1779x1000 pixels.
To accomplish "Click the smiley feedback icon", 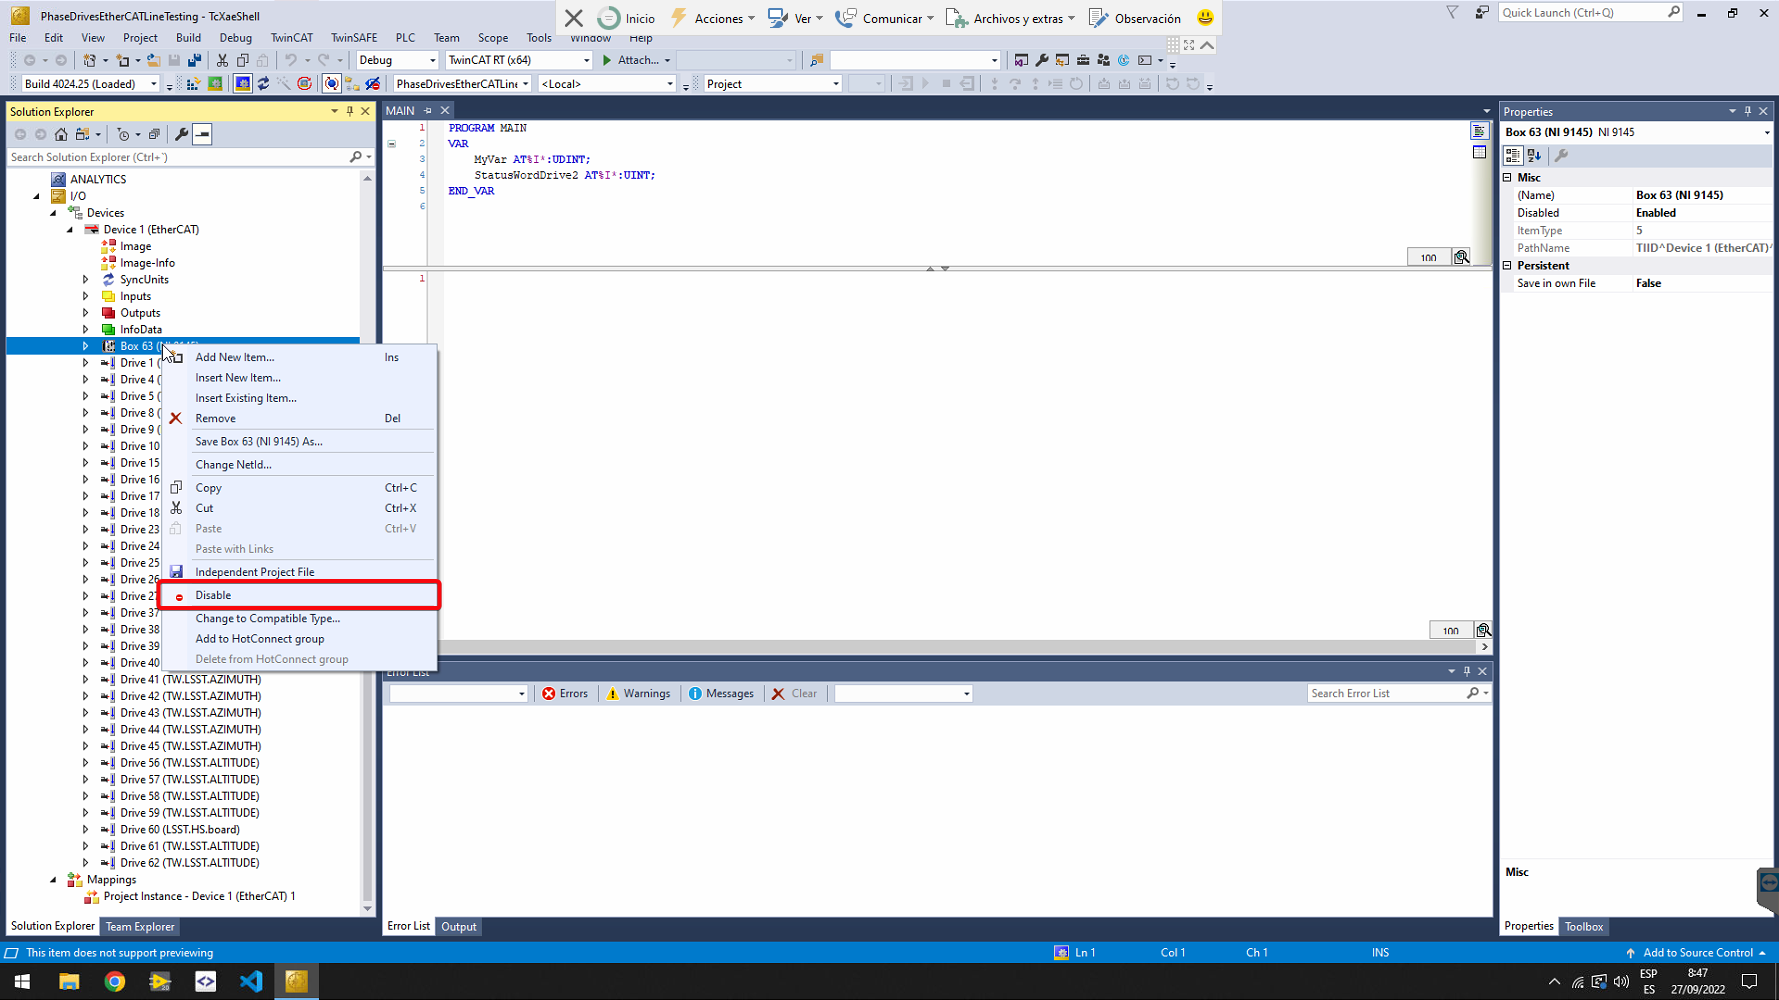I will pos(1205,18).
